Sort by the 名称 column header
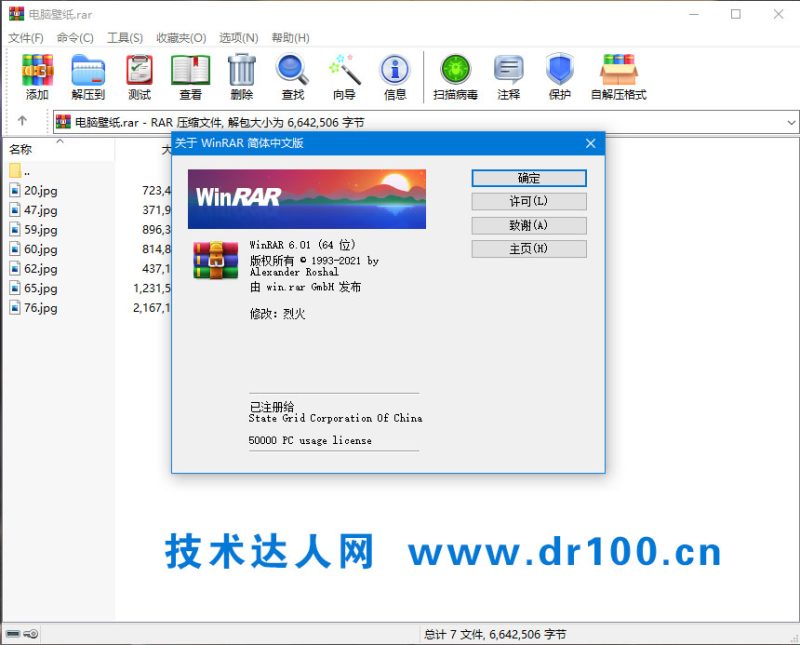Image resolution: width=800 pixels, height=645 pixels. click(20, 150)
